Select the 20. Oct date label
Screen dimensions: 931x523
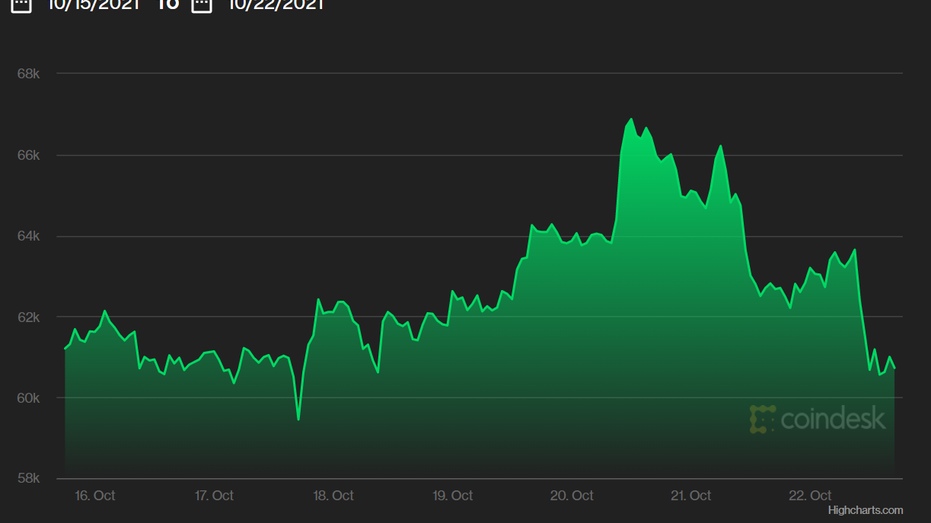[573, 495]
